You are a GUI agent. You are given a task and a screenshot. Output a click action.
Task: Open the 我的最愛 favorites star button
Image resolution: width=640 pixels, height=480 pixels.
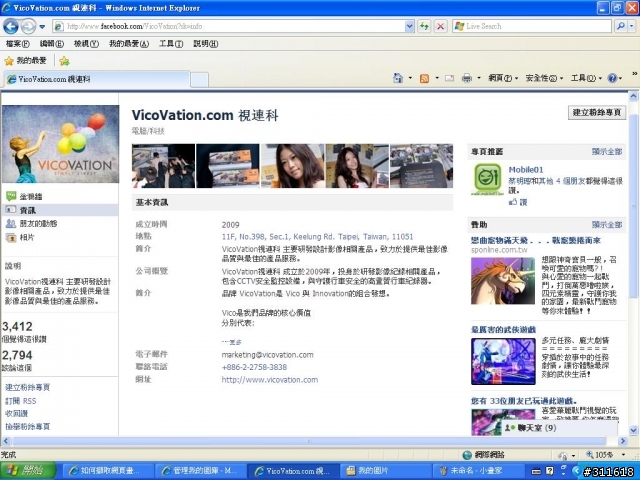tap(25, 61)
